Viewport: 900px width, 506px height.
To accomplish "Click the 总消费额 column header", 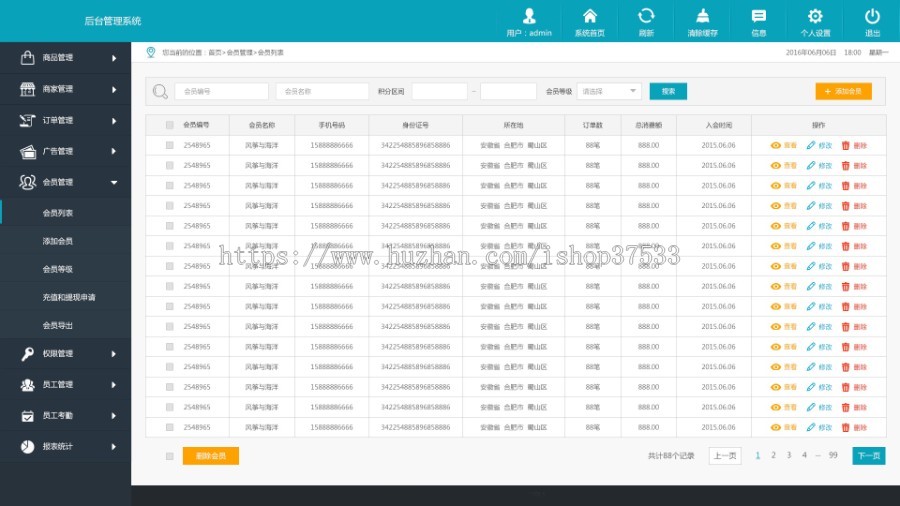I will [649, 125].
